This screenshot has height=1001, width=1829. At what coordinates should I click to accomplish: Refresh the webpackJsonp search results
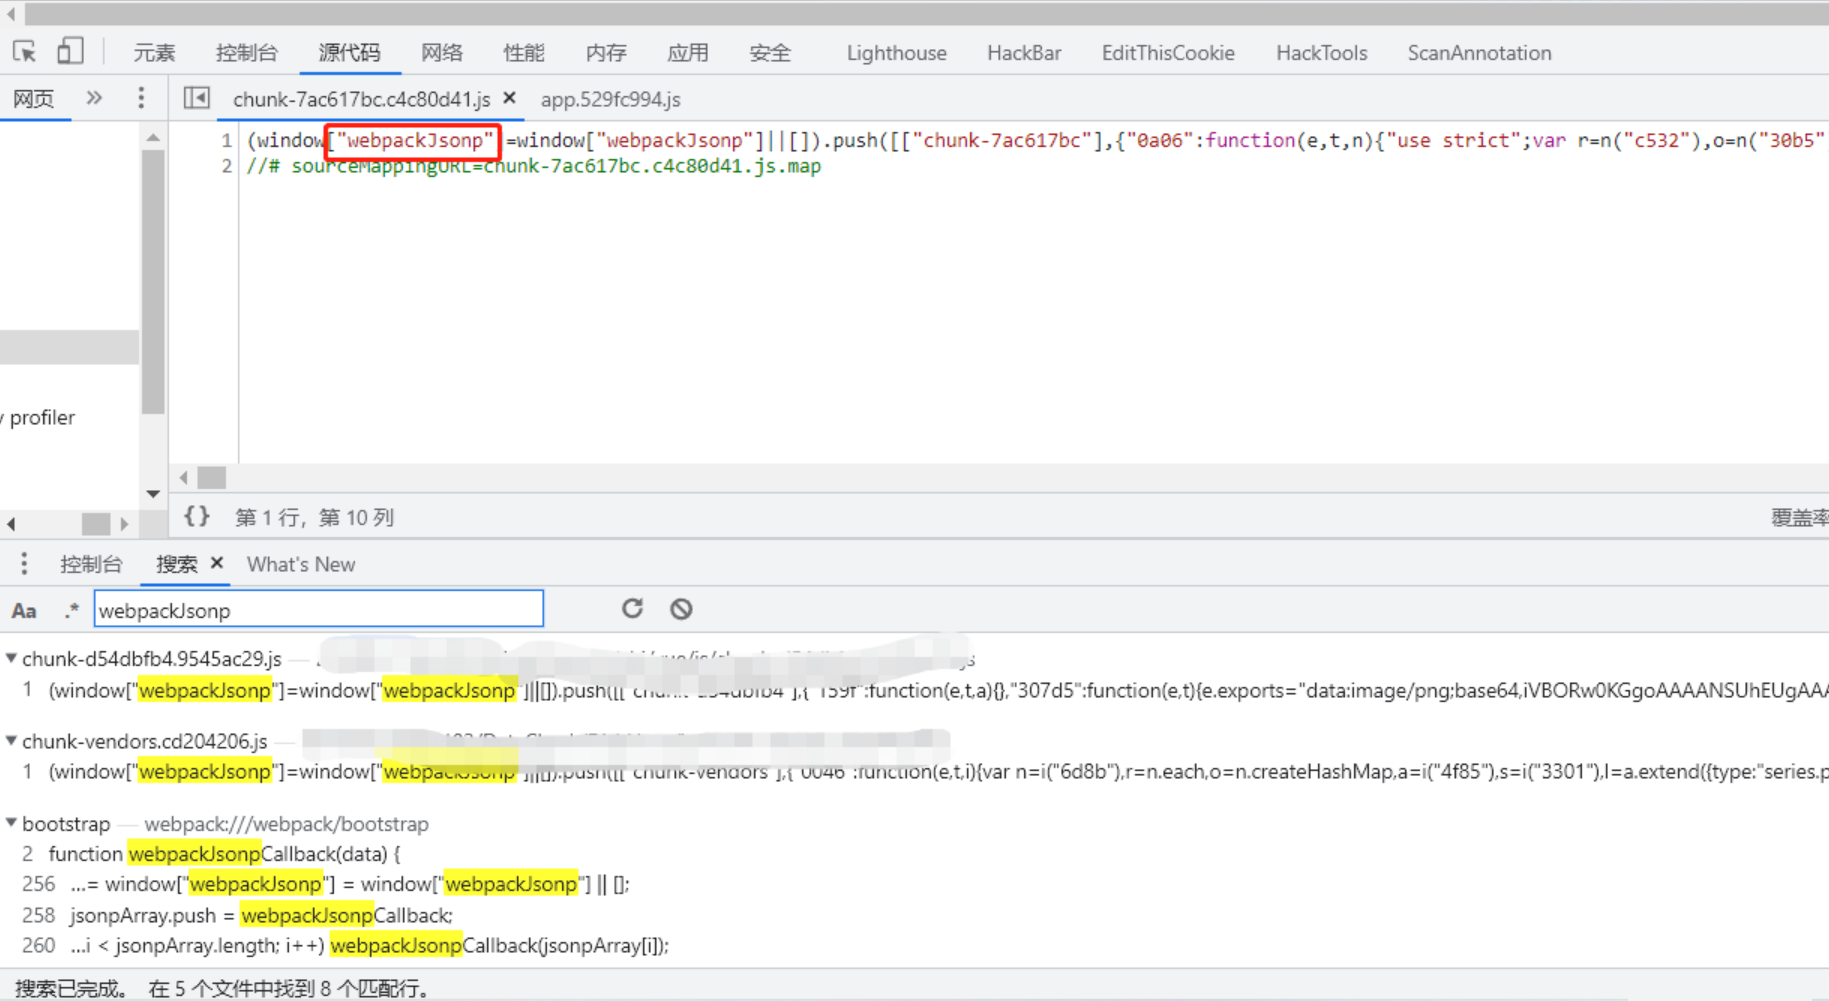tap(633, 608)
